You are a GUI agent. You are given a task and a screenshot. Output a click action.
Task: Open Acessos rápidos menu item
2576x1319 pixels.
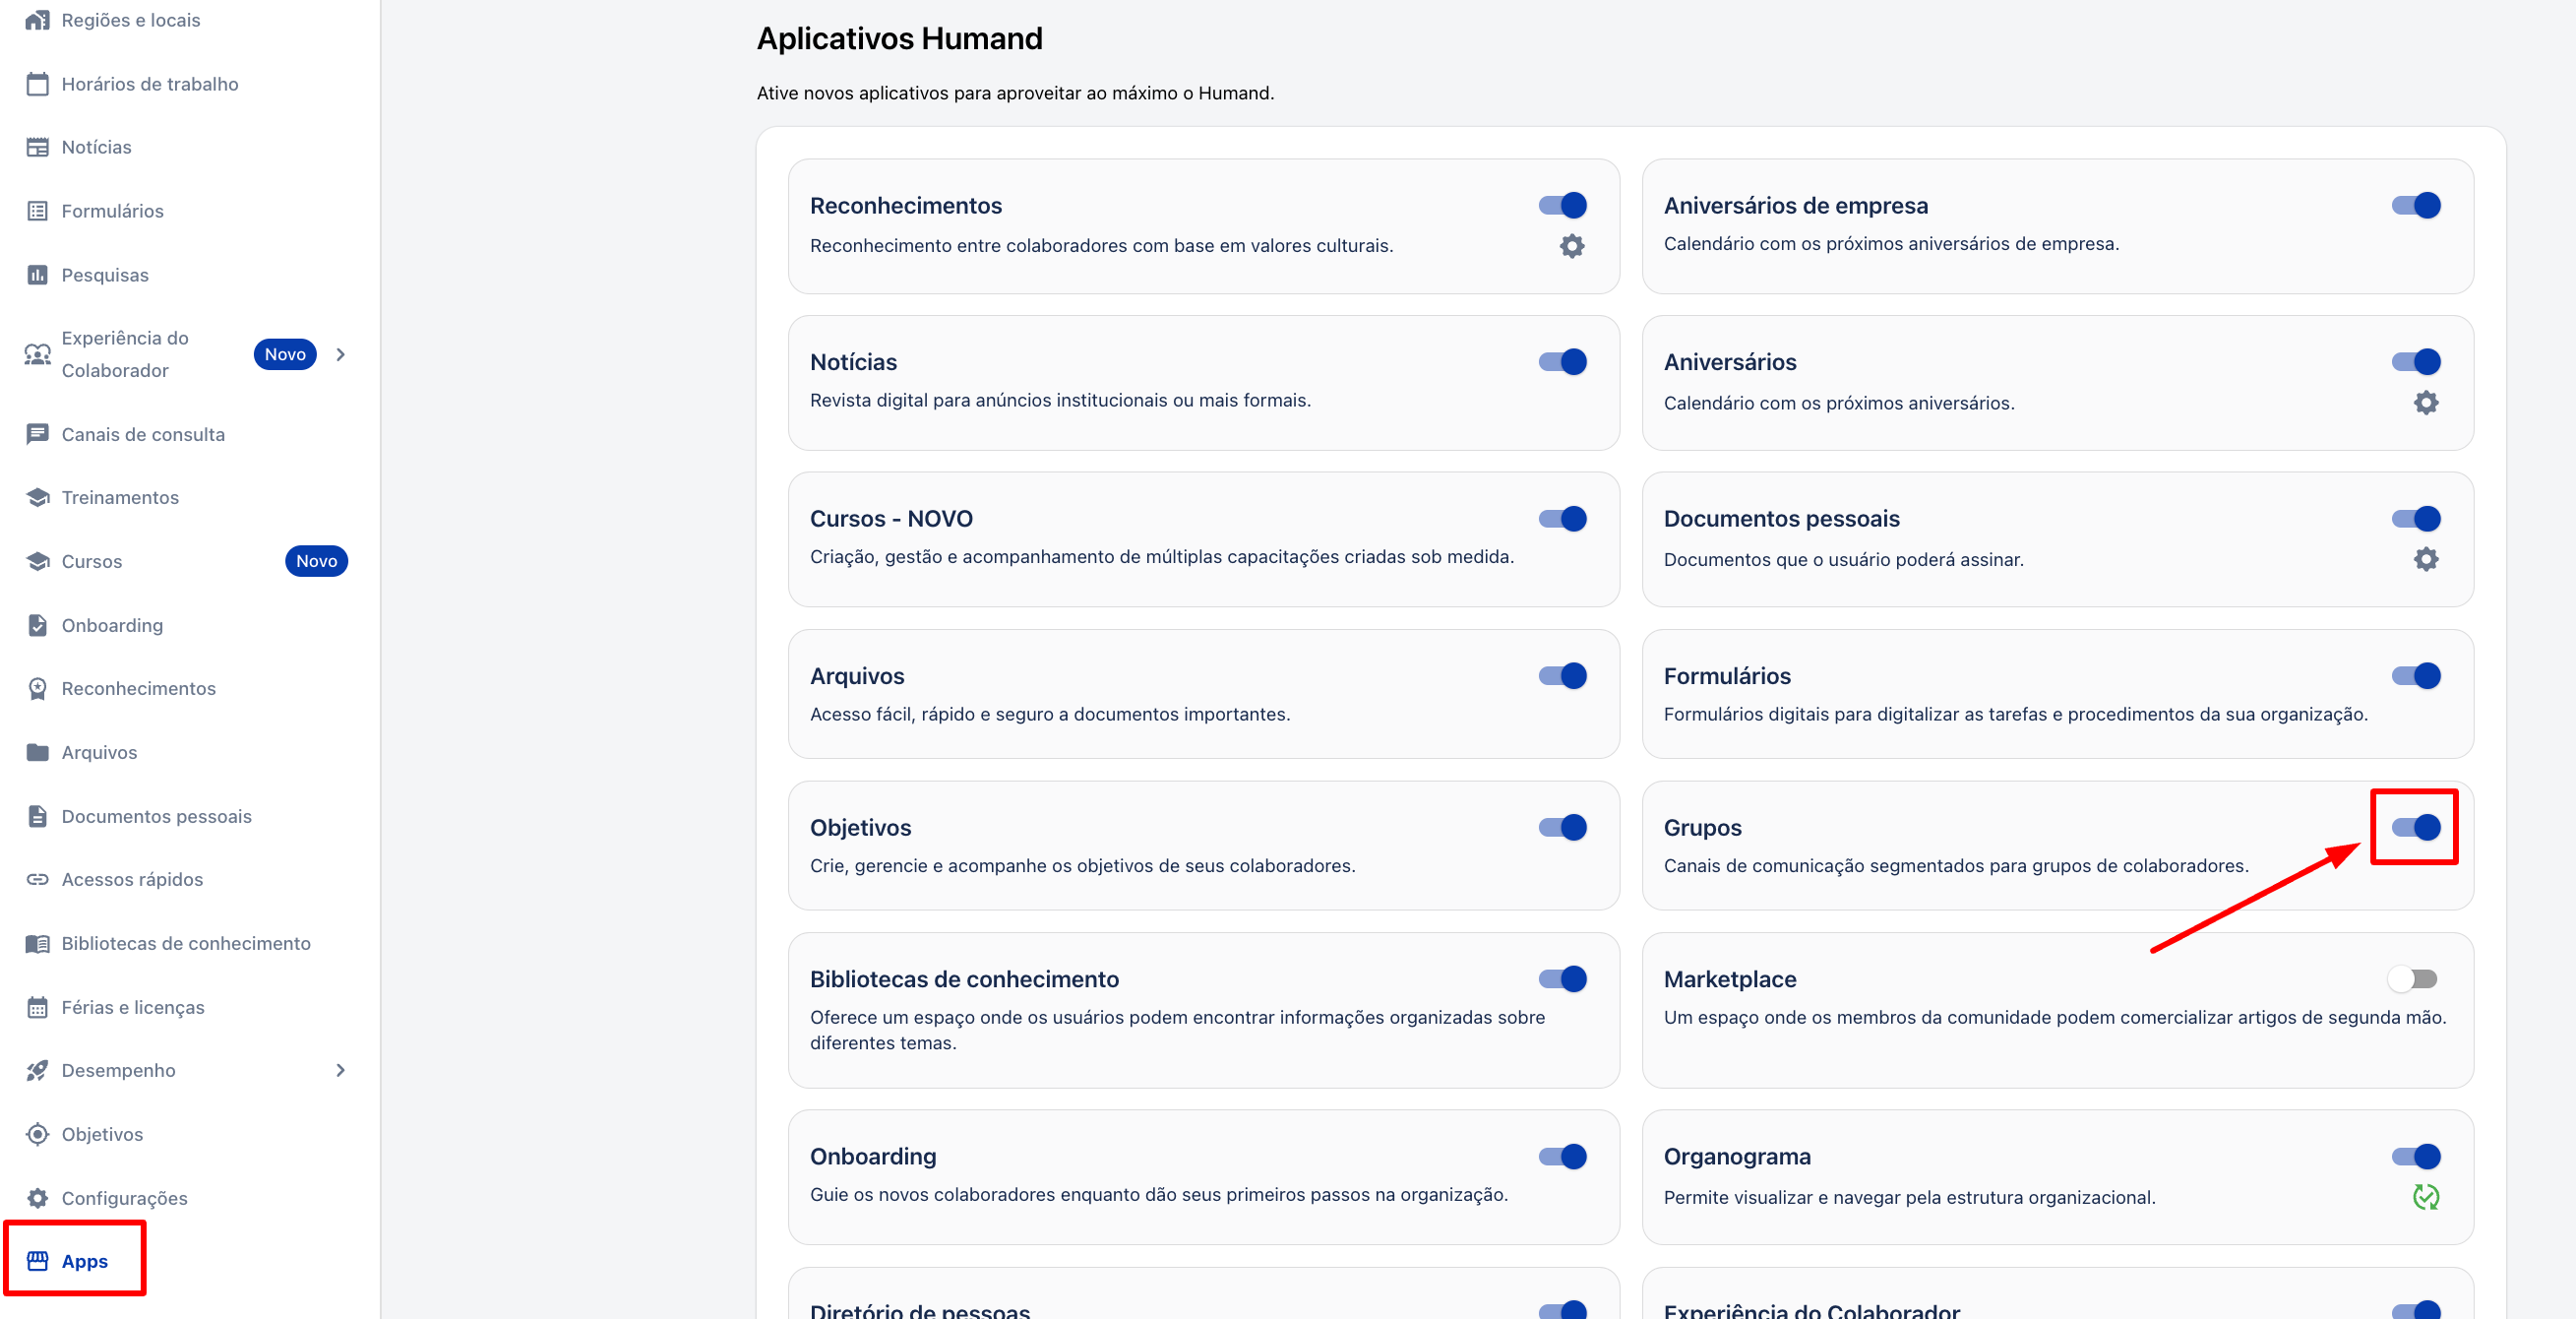pyautogui.click(x=132, y=879)
